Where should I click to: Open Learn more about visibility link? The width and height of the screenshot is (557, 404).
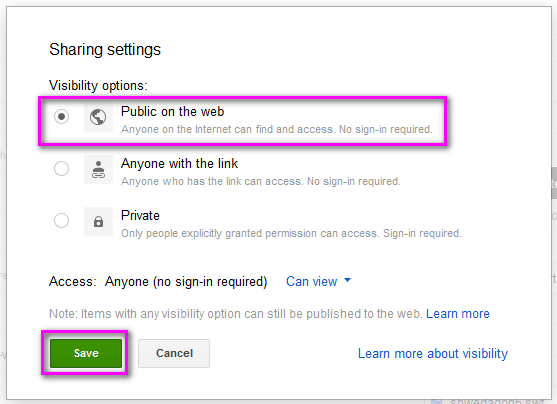coord(433,354)
